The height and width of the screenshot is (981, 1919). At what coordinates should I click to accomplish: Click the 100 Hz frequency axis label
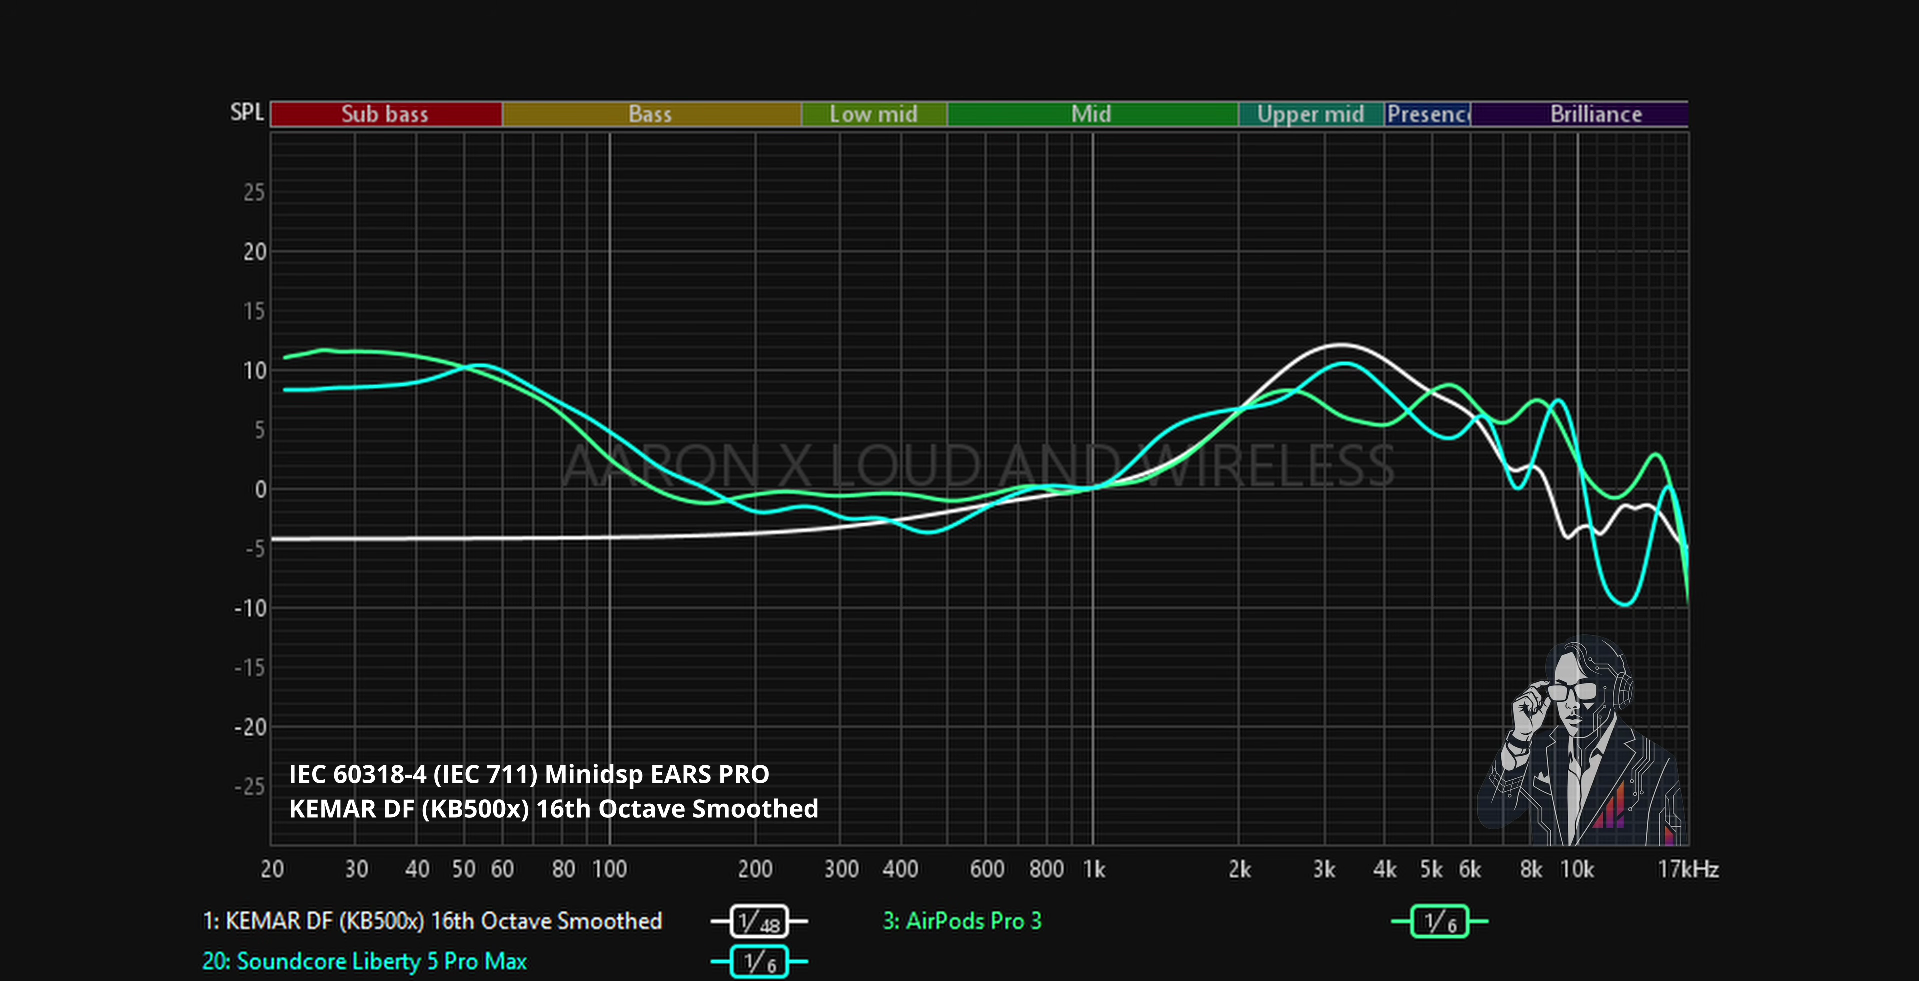coord(610,869)
